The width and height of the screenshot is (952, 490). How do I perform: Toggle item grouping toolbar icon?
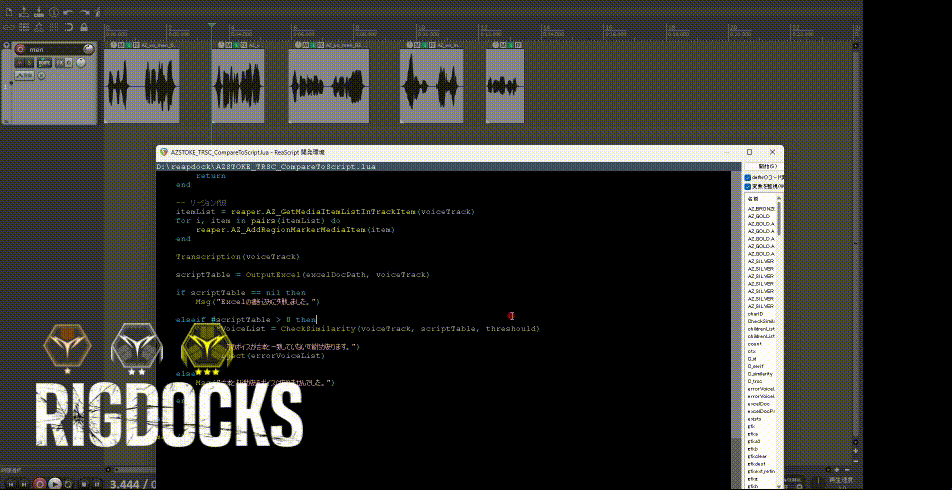coord(24,27)
